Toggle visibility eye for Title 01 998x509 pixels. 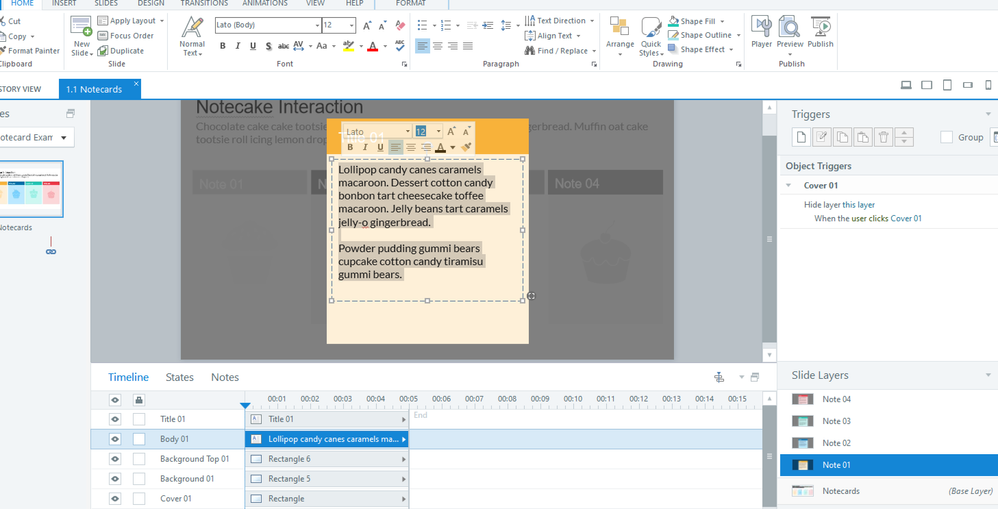click(x=115, y=419)
